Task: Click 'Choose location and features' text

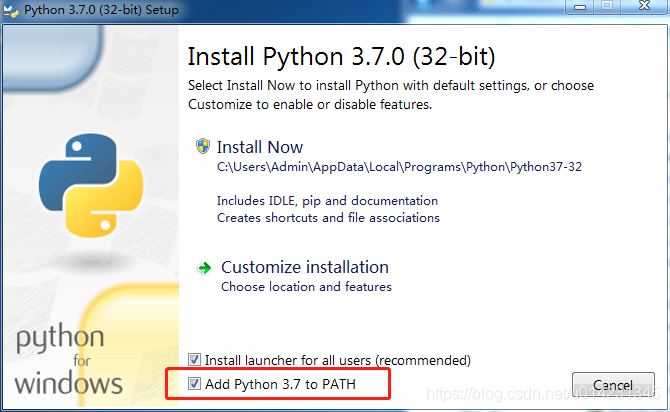Action: click(x=306, y=287)
